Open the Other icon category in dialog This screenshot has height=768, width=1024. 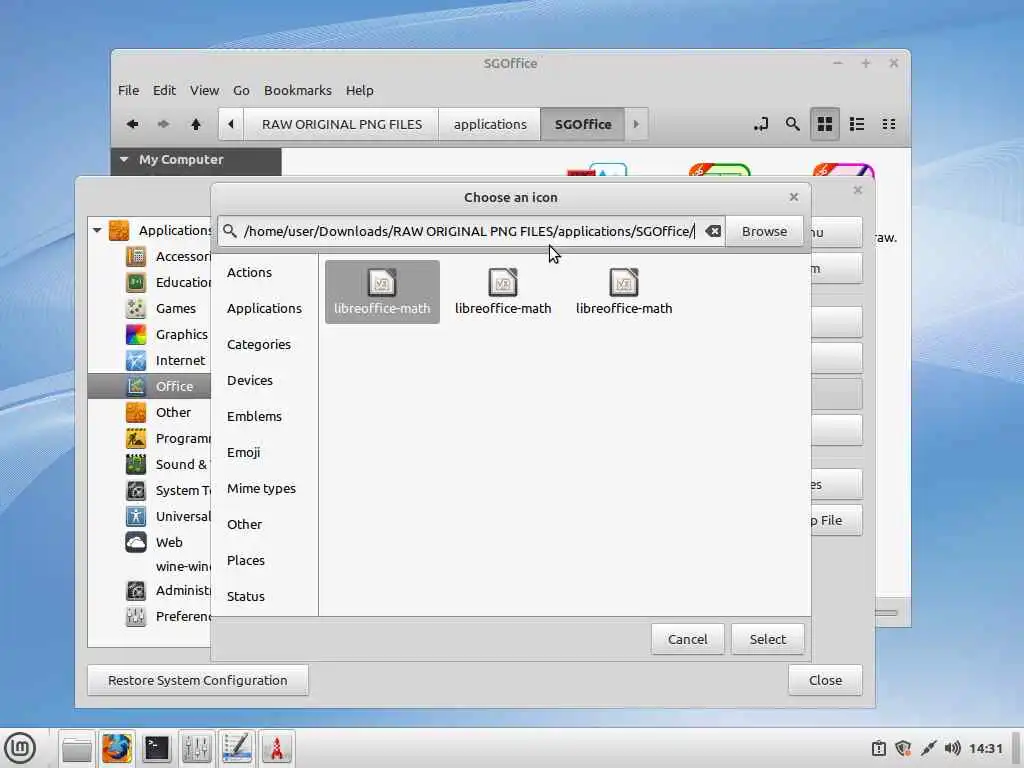point(244,524)
